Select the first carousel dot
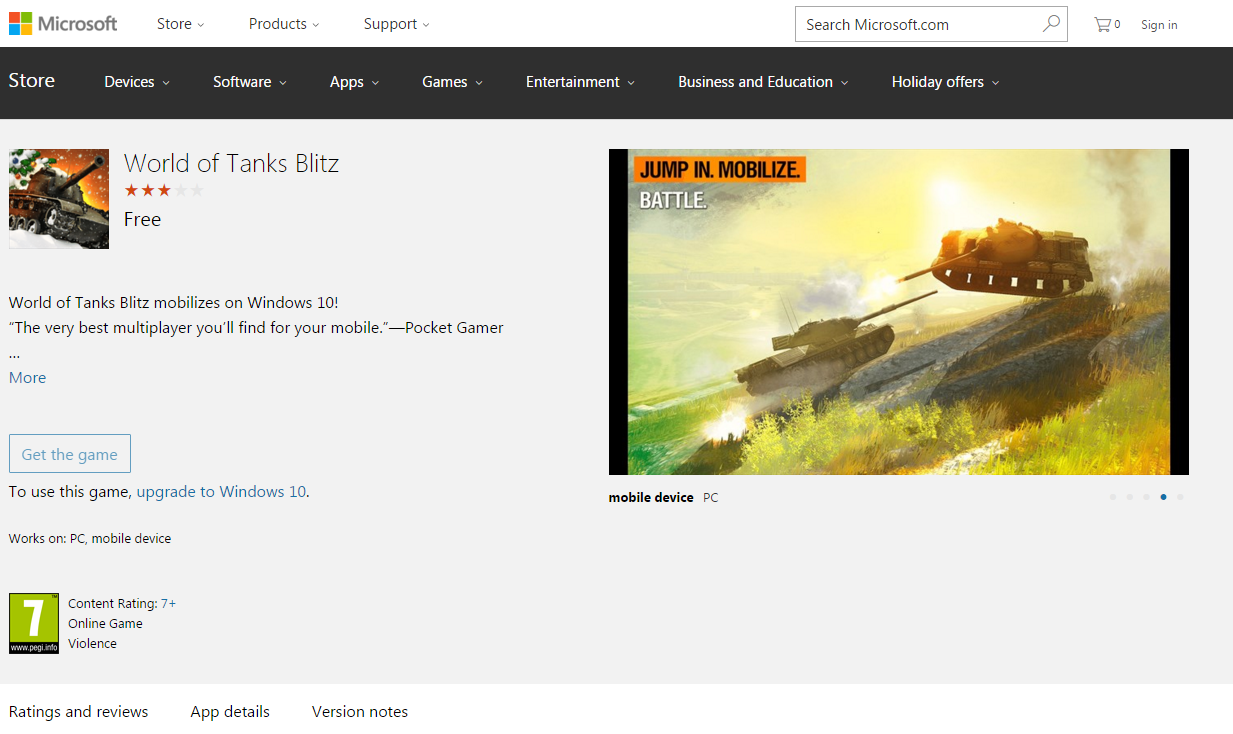Viewport: 1233px width, 734px height. coord(1113,497)
